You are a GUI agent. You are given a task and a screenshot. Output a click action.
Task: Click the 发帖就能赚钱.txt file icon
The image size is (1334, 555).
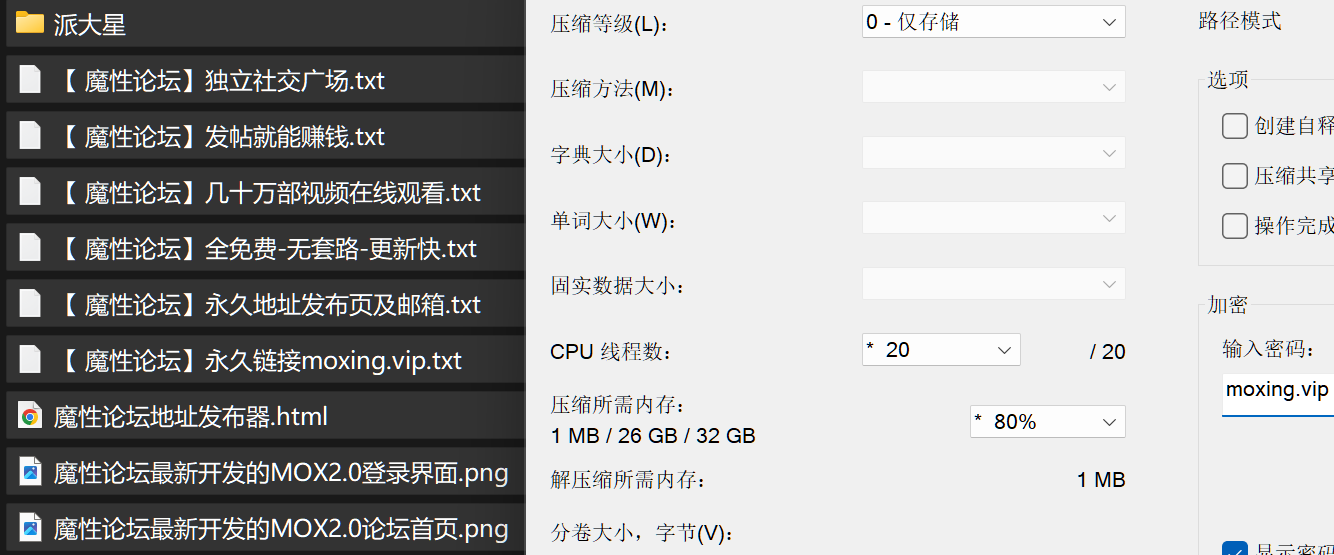tap(30, 136)
